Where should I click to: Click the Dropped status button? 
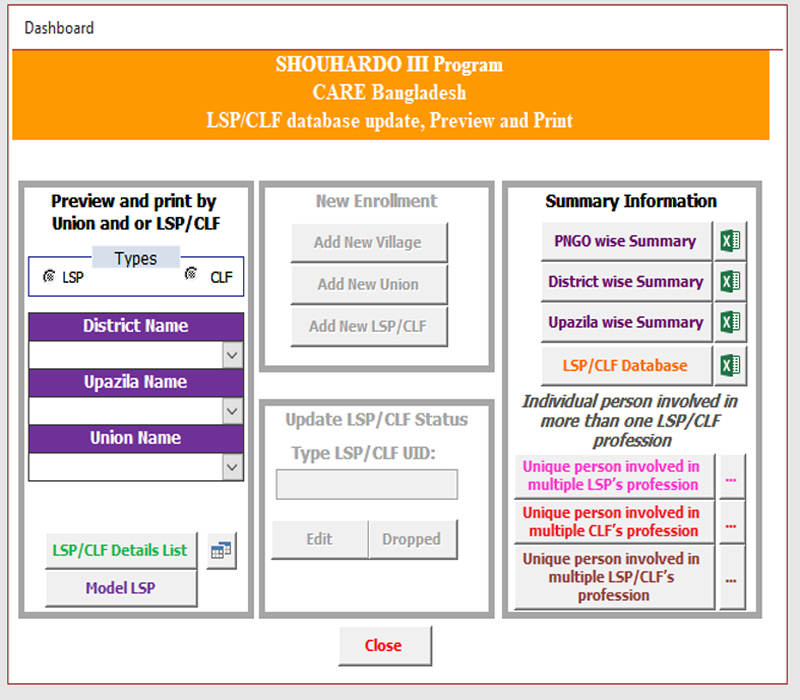412,539
